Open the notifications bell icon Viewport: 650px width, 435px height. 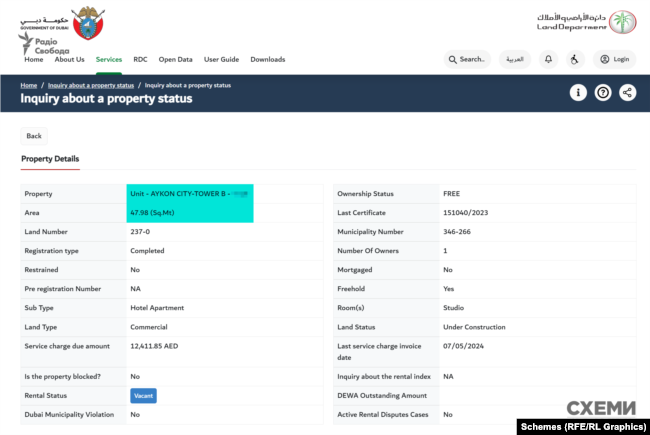point(548,59)
